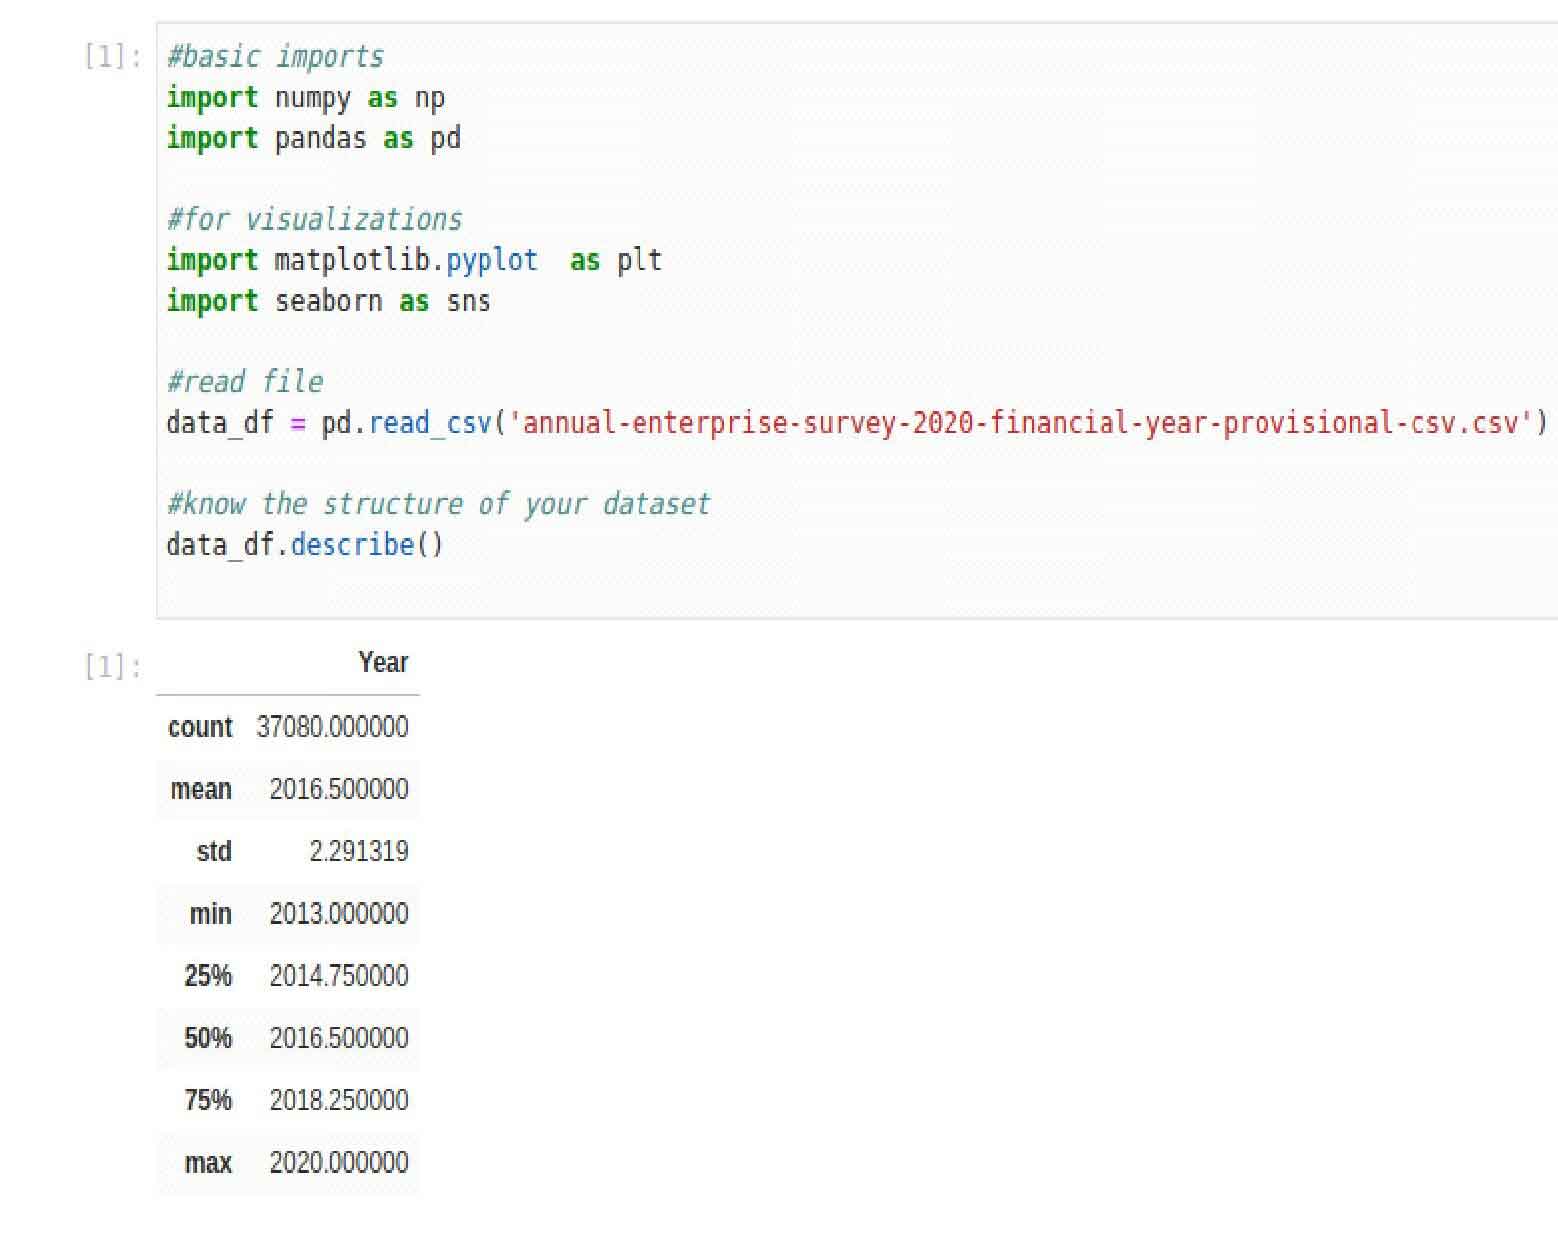Click the '#basic imports' comment line
1558x1246 pixels.
coord(275,57)
